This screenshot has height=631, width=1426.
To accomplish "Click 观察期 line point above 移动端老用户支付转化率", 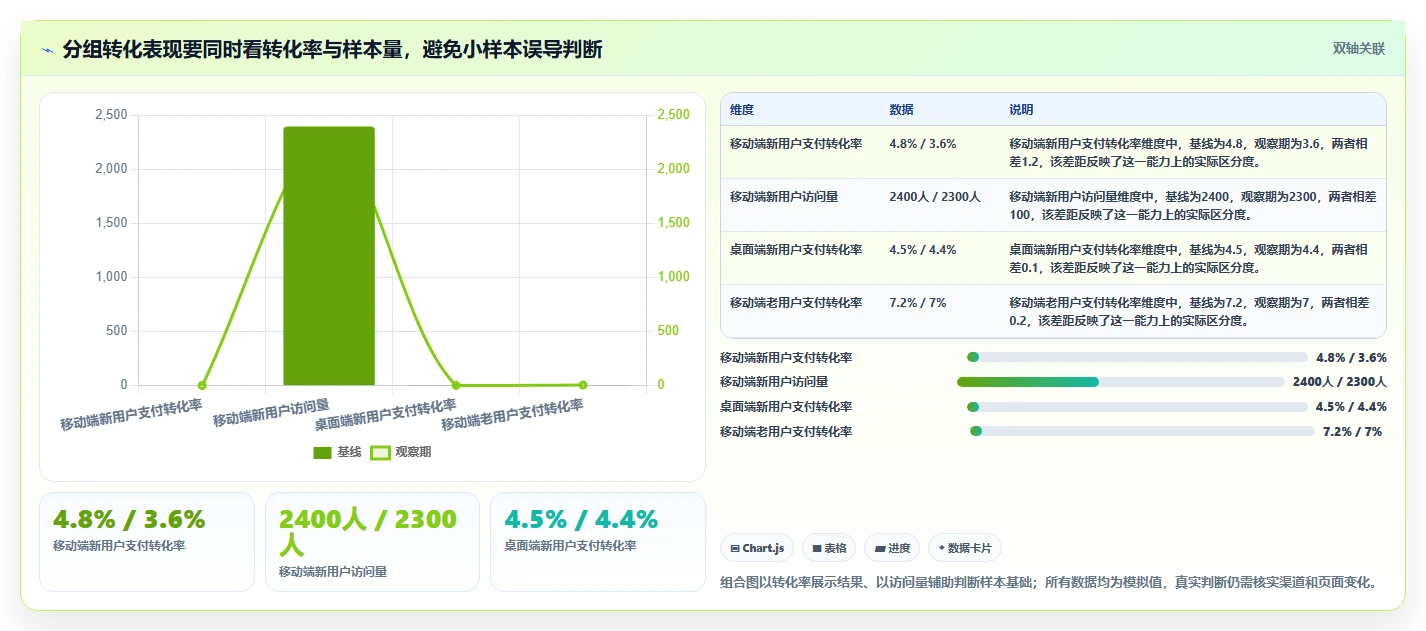I will pos(582,385).
